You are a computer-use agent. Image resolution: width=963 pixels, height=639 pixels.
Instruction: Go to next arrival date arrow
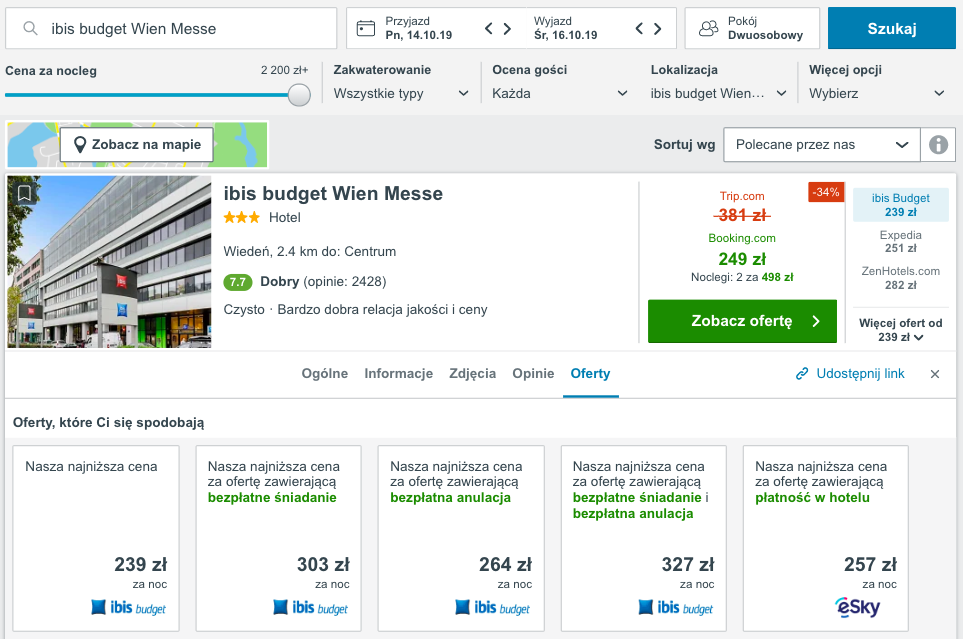(509, 28)
